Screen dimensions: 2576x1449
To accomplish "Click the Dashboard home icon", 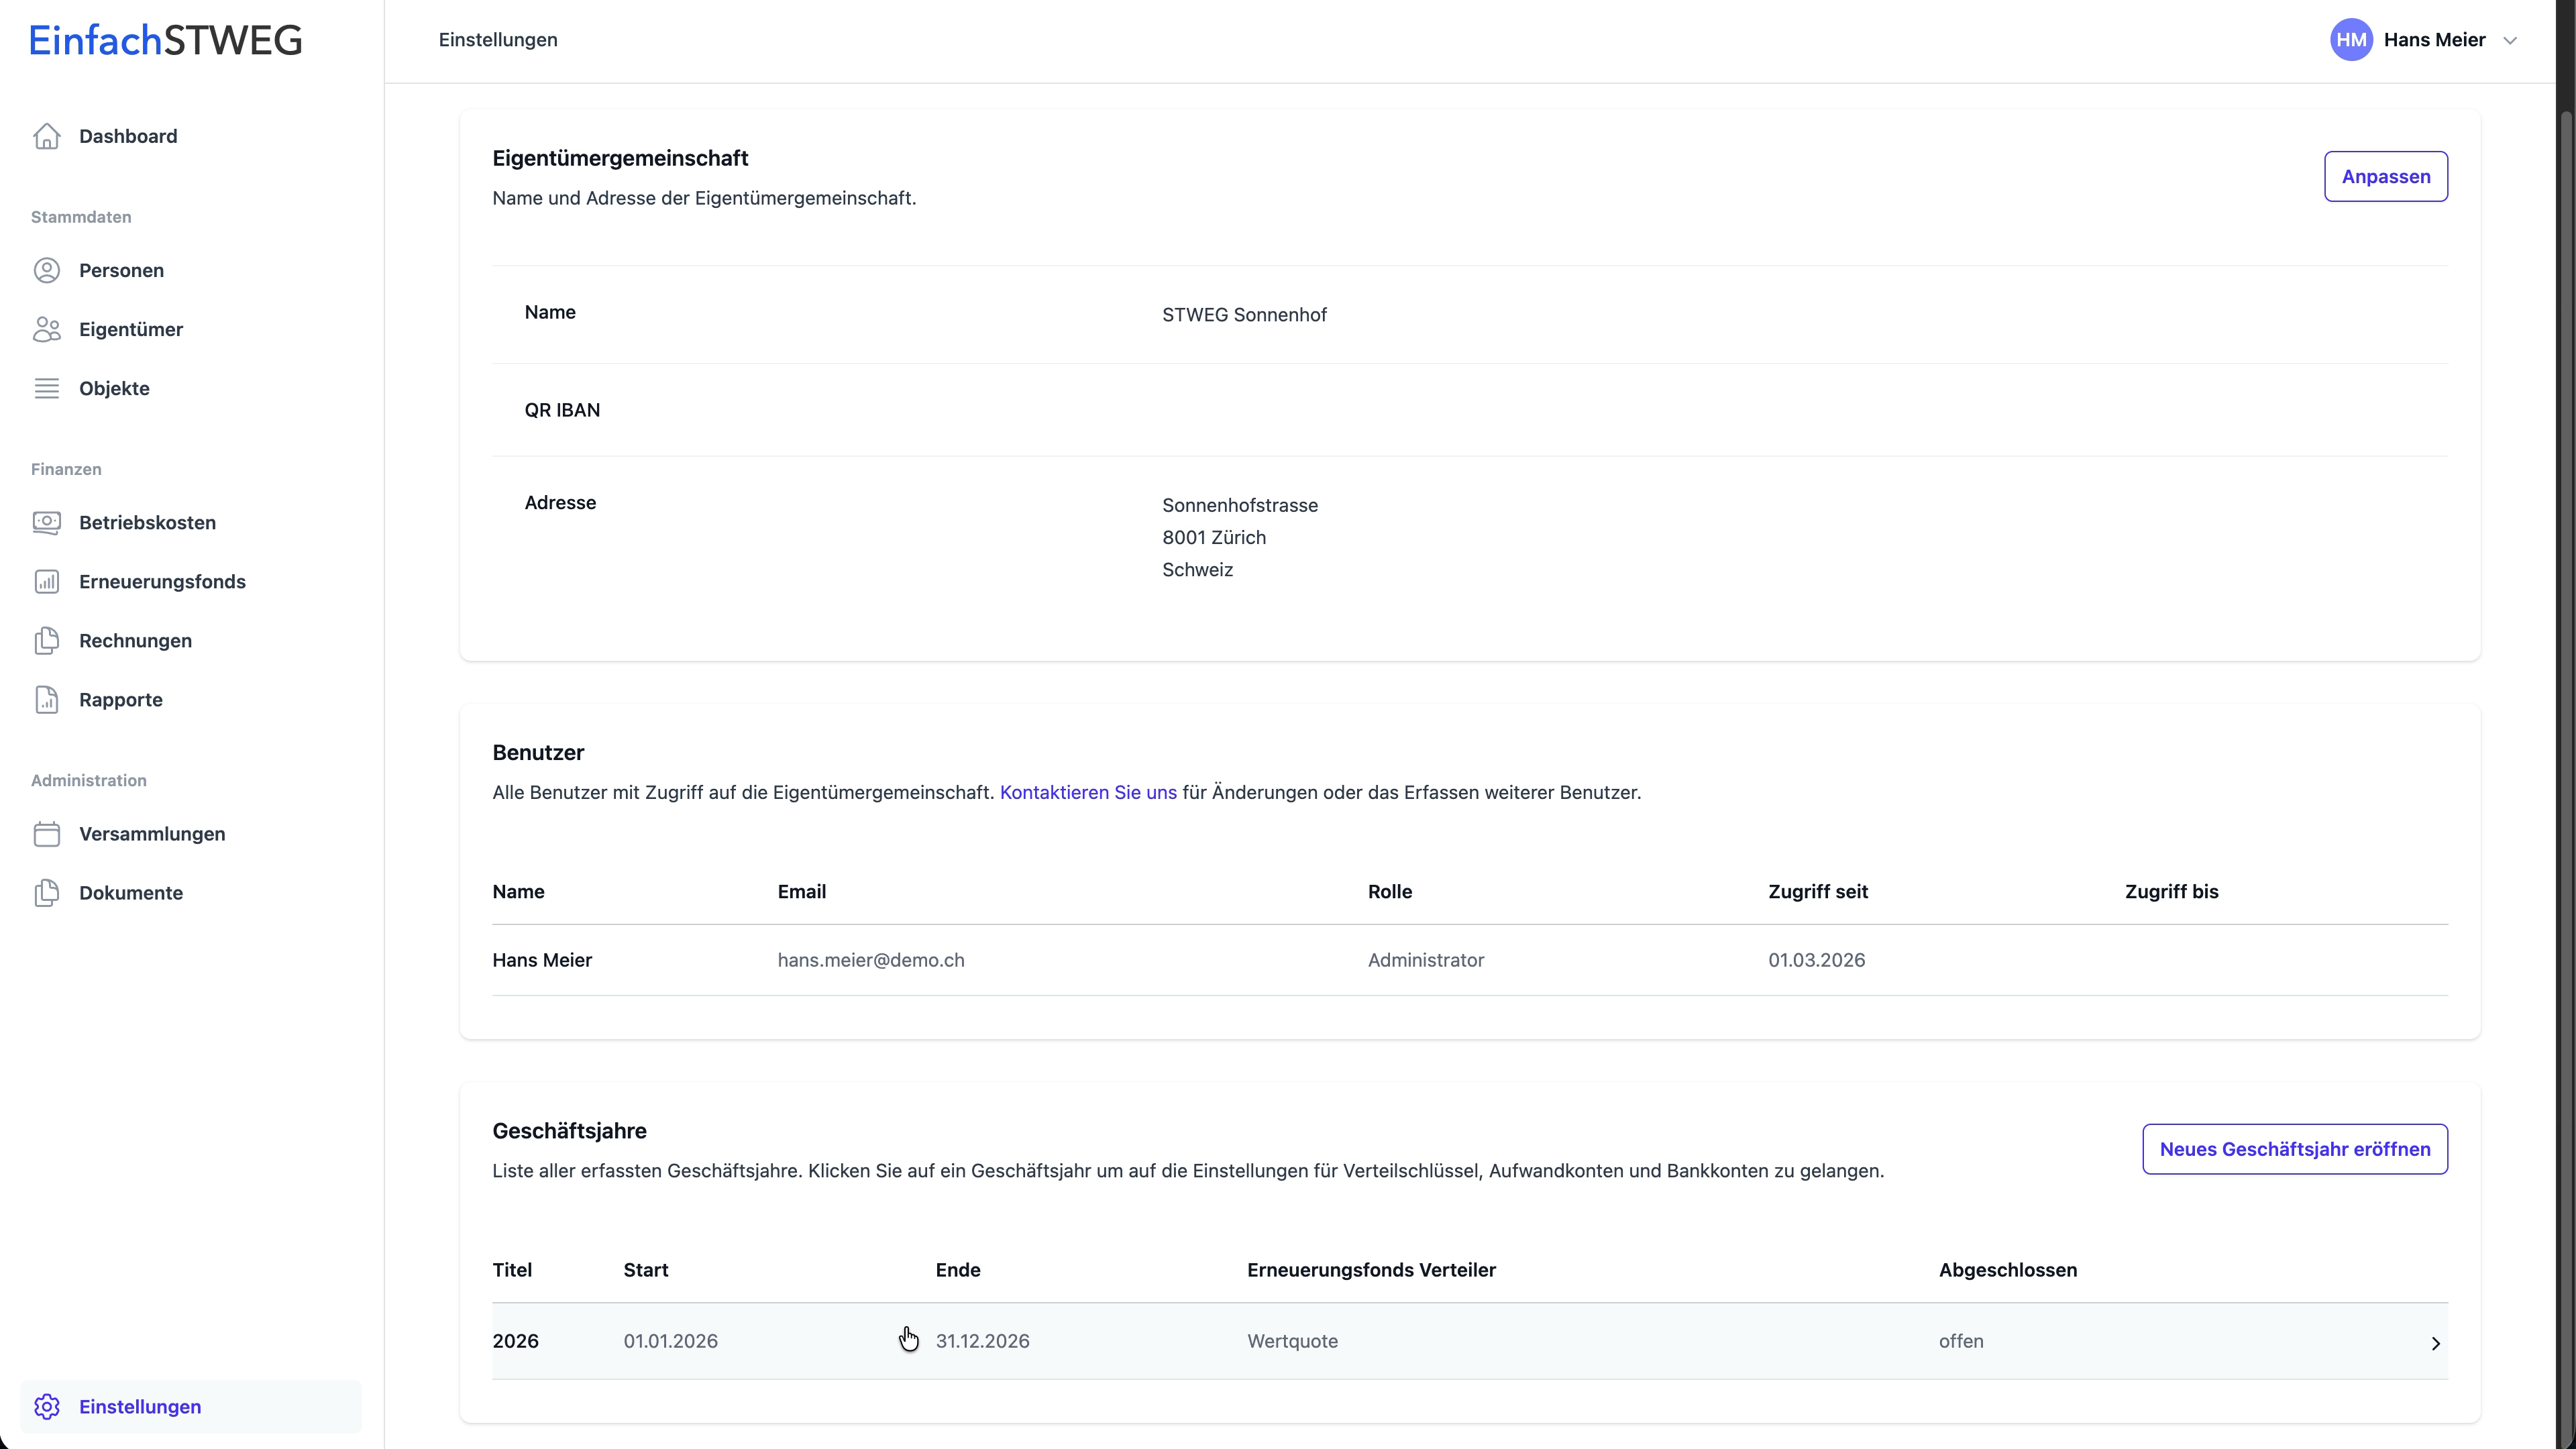I will point(47,136).
